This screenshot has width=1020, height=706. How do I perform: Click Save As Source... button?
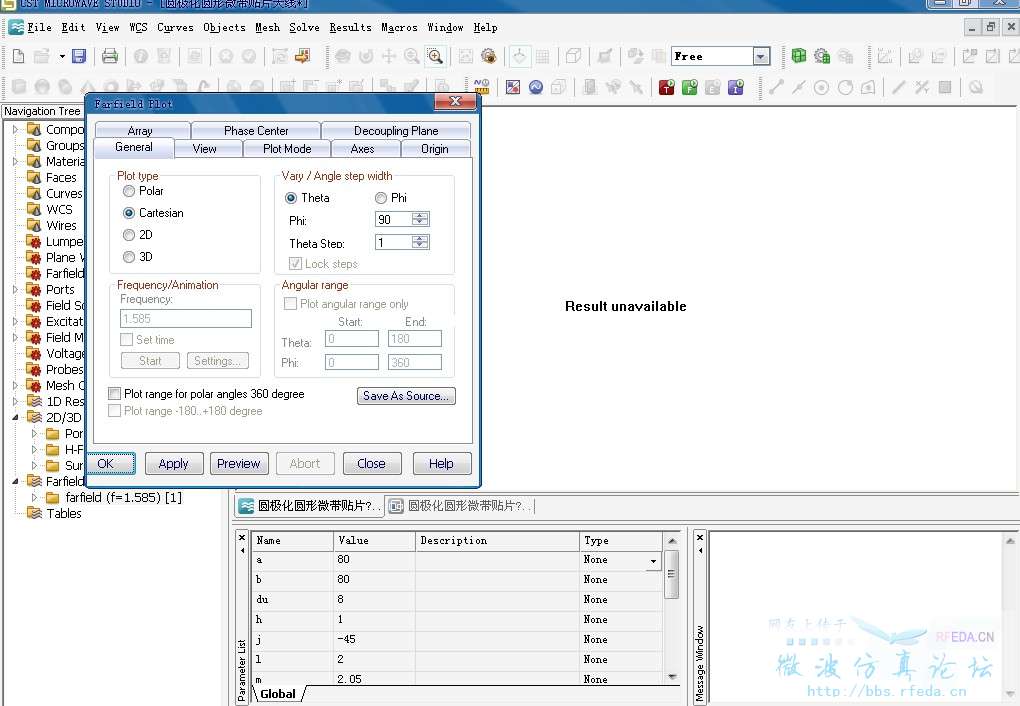click(x=406, y=396)
